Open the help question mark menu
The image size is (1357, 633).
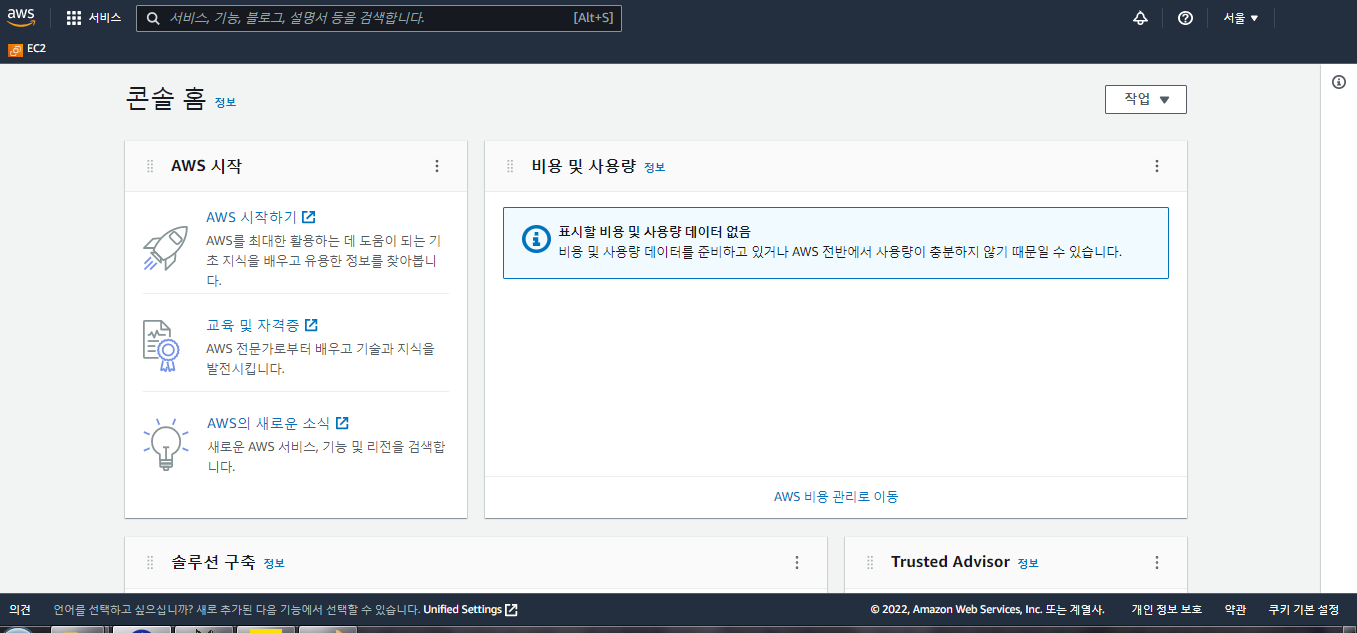(x=1185, y=18)
